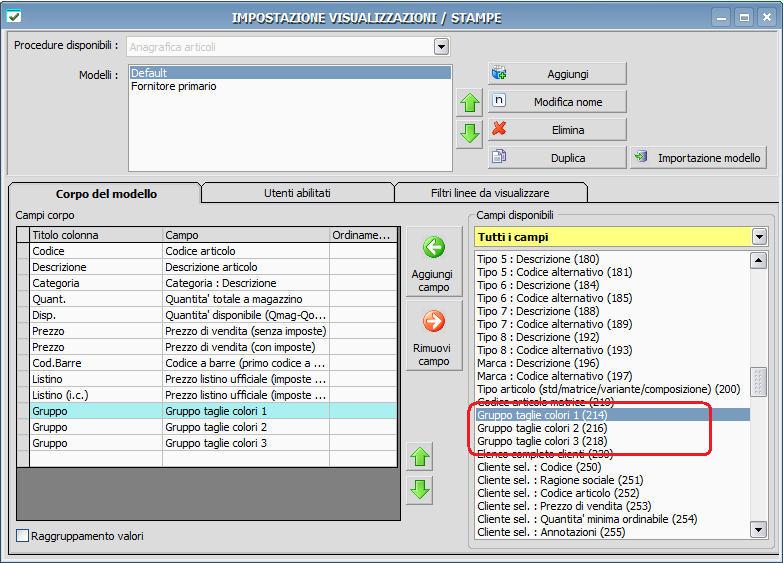Screen dimensions: 783x563
Task: Select Gruppo taglie colori 1 (214) available field
Action: 613,415
